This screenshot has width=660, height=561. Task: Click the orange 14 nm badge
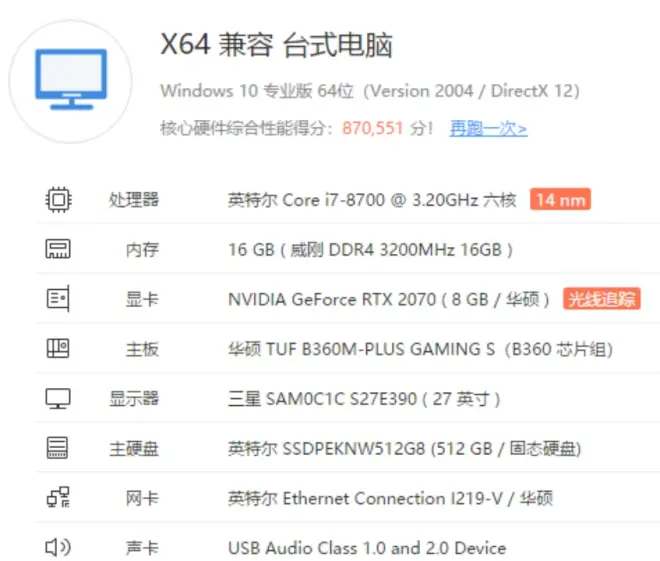[x=559, y=199]
